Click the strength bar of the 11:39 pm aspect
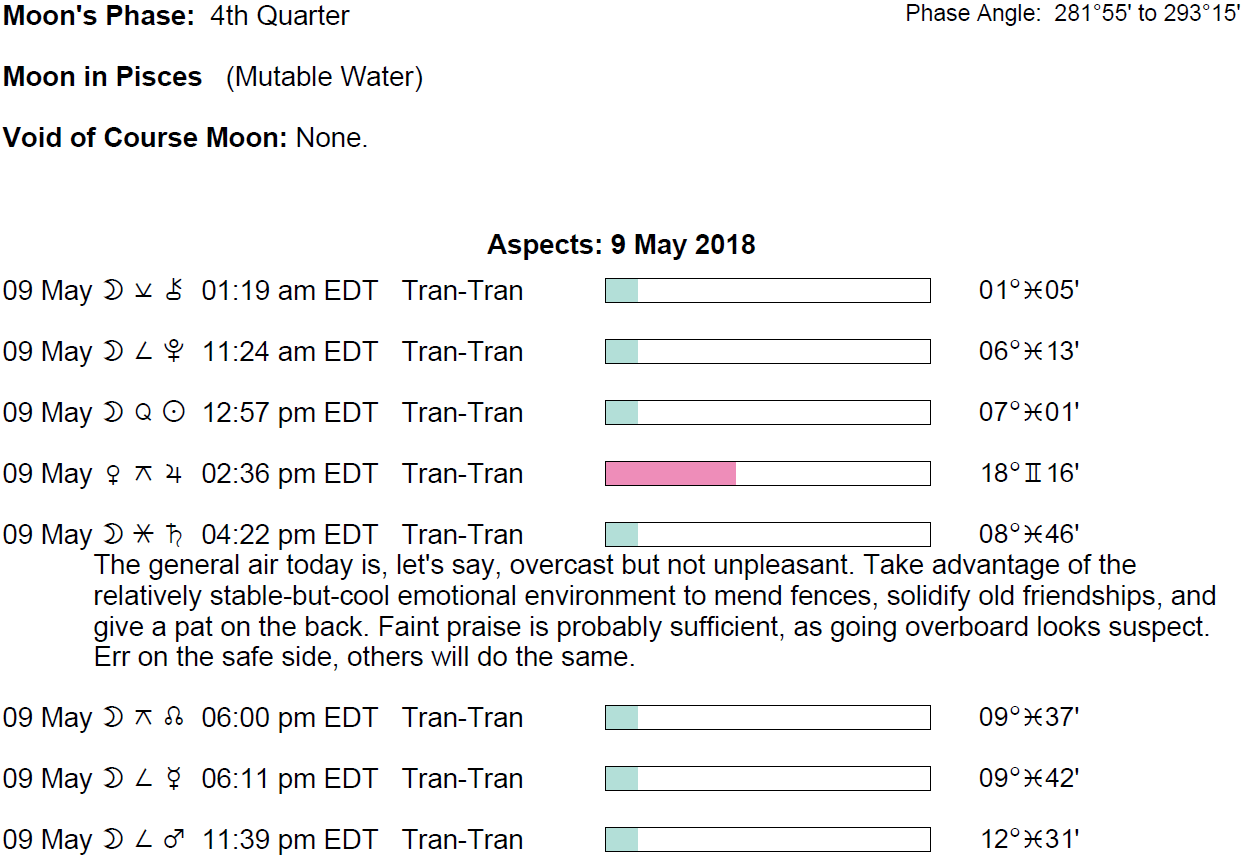 click(x=767, y=840)
